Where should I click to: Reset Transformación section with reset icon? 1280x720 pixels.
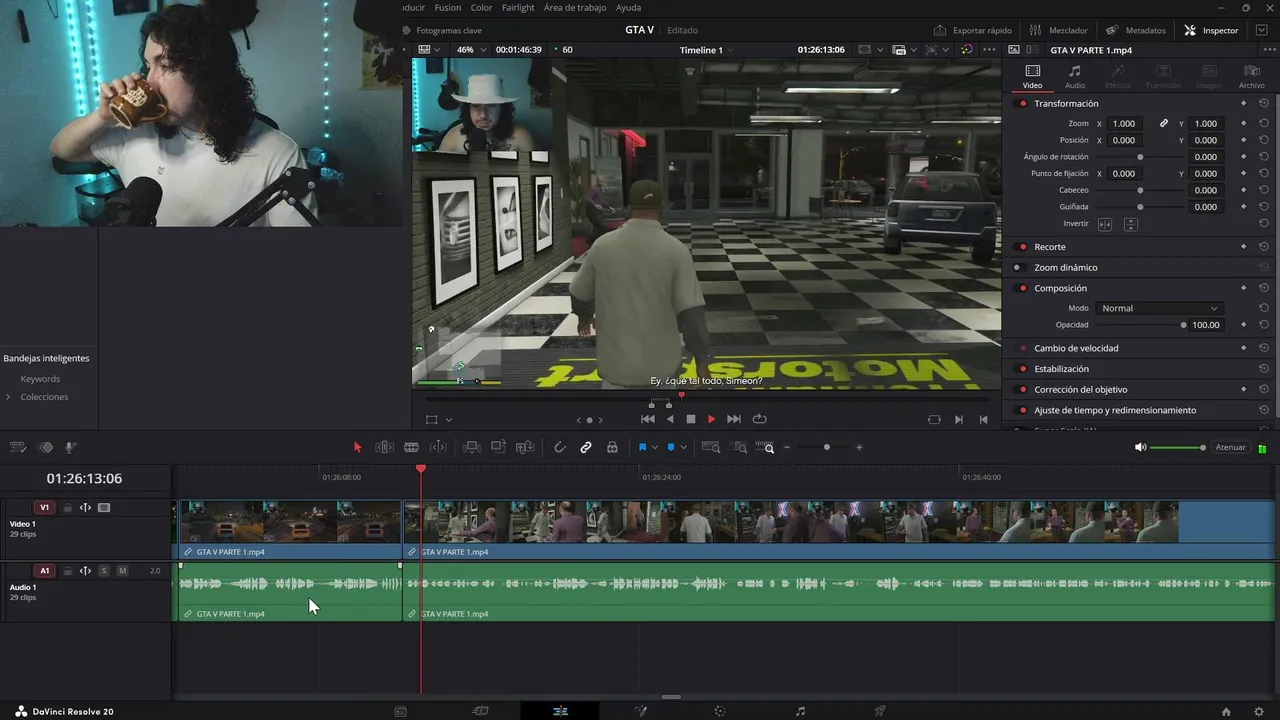pos(1264,104)
